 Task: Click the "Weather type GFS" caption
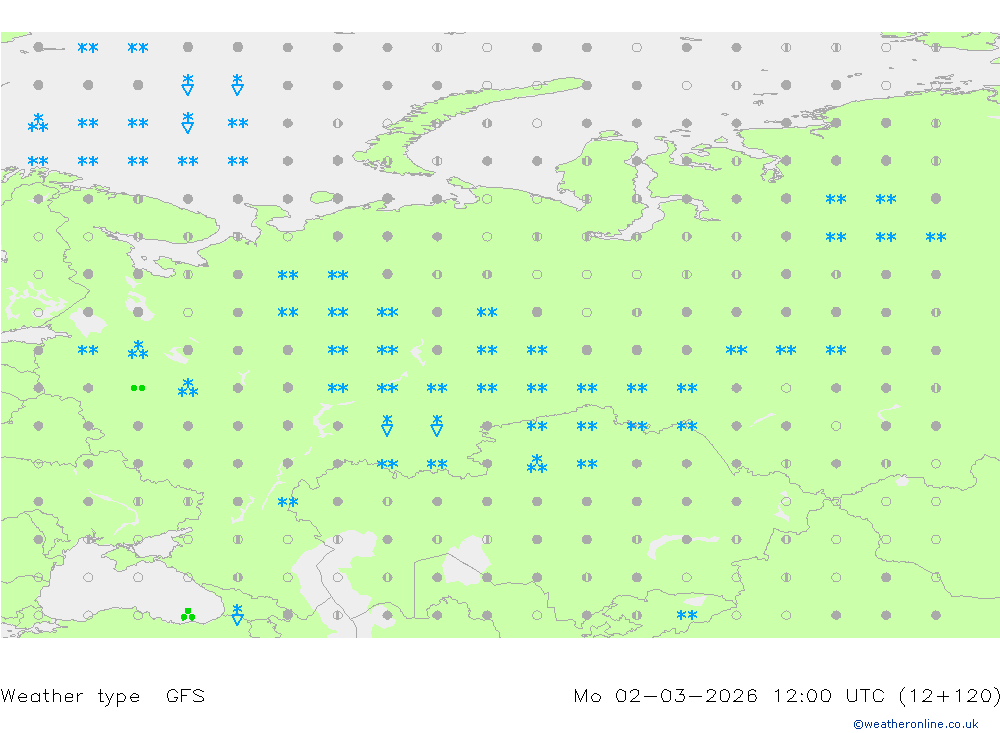point(103,695)
